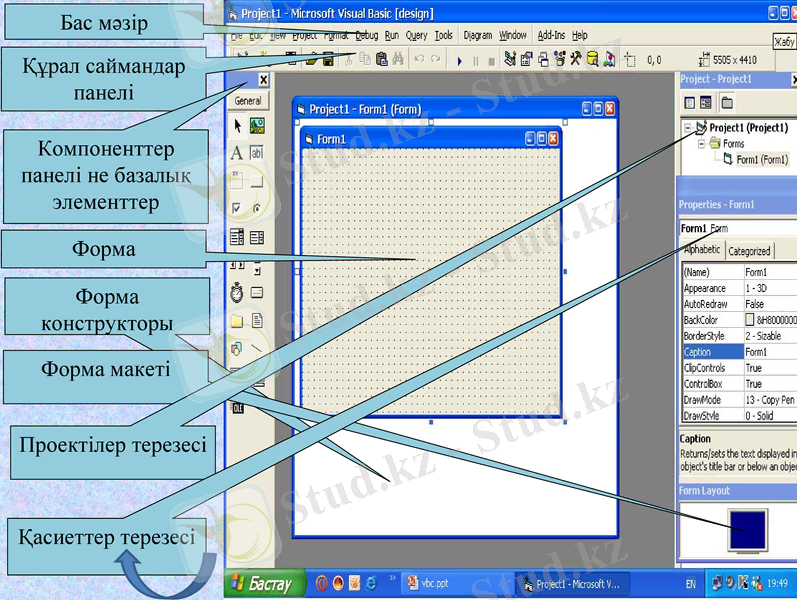Select the Frame control in the toolbox

tap(236, 181)
